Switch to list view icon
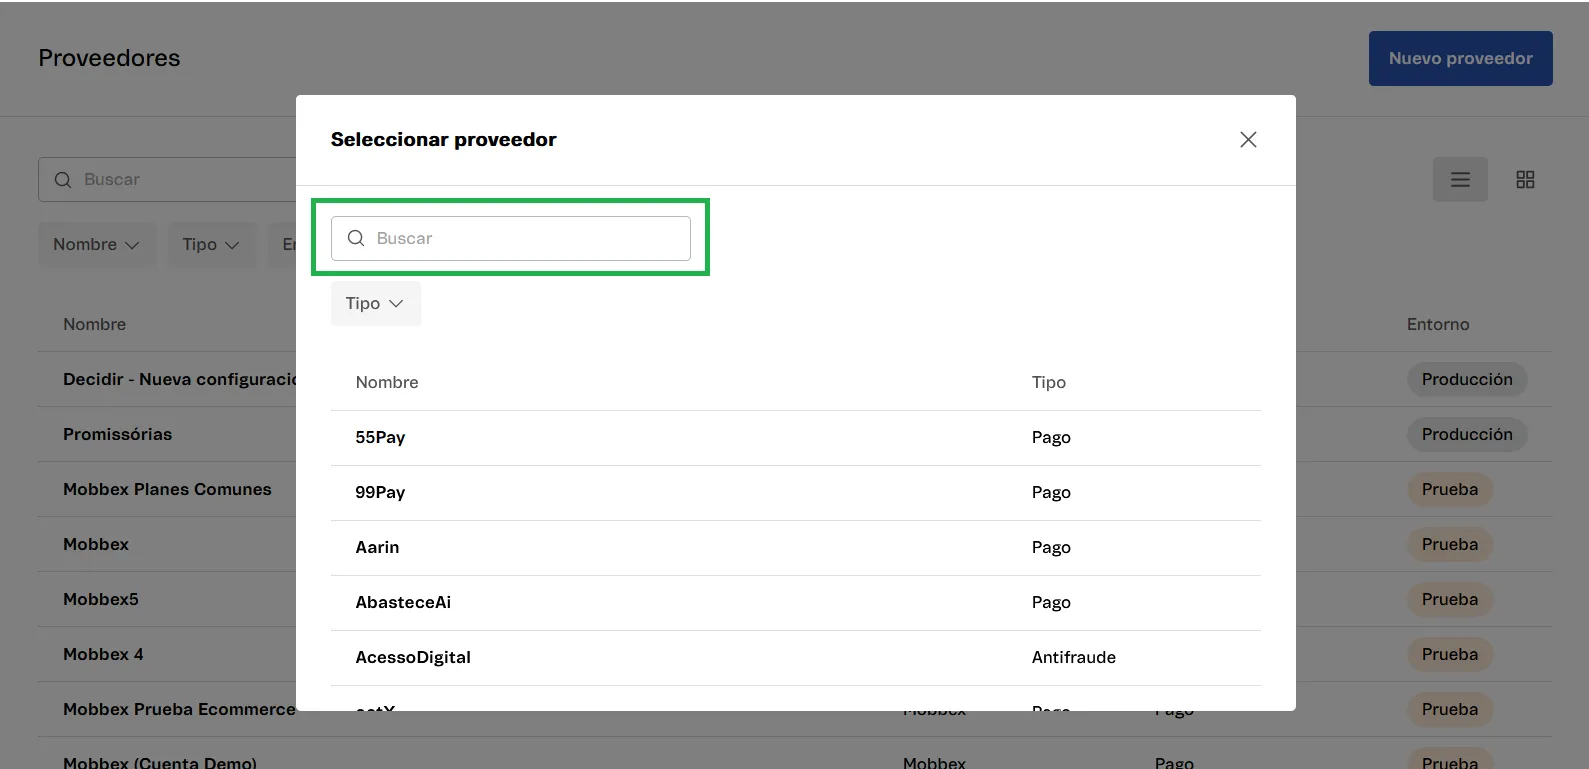The image size is (1589, 769). pyautogui.click(x=1460, y=180)
